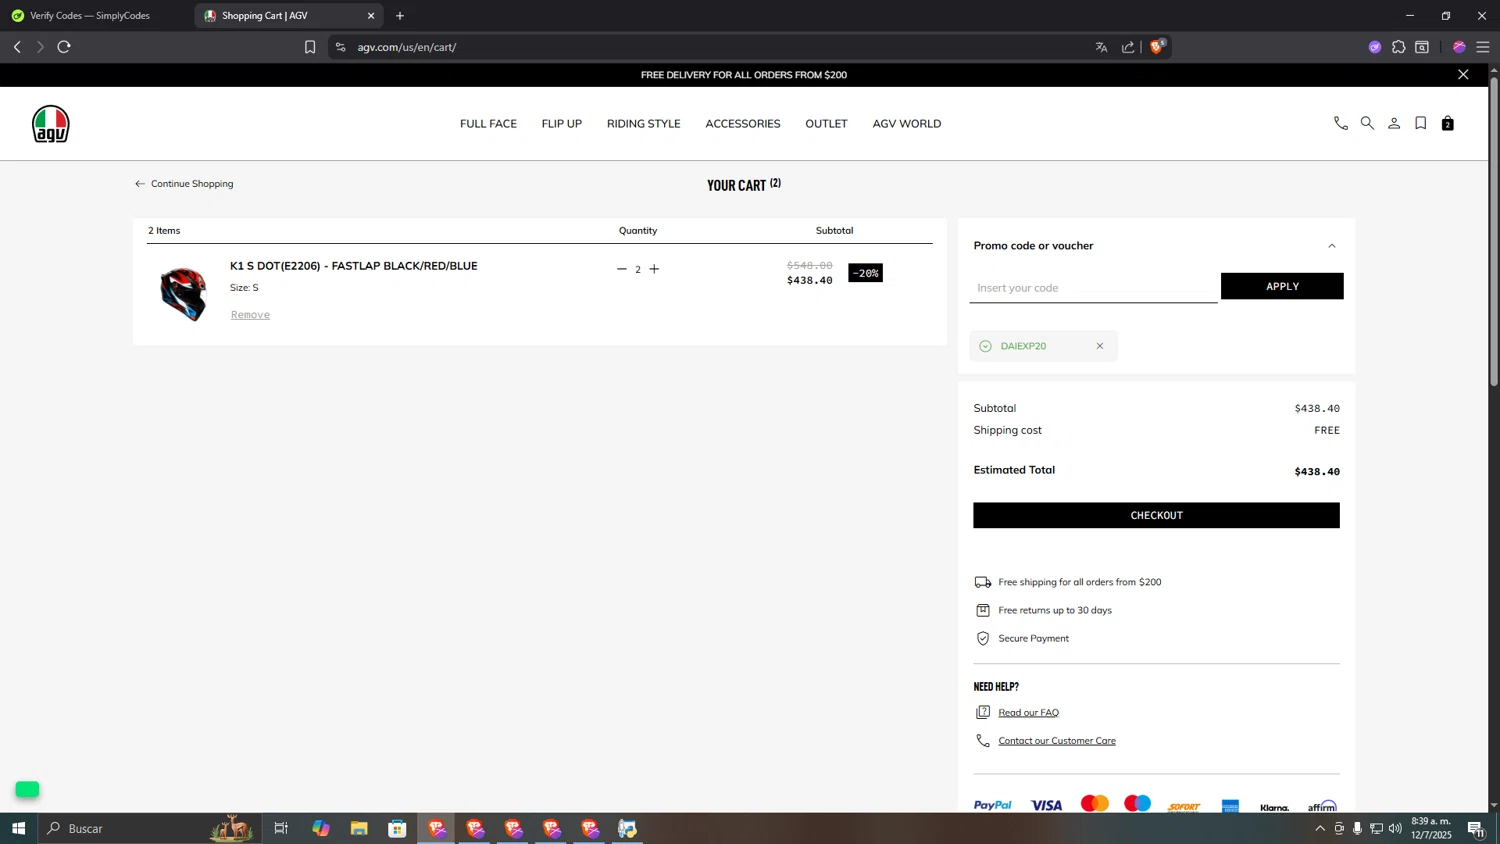Open Microsoft Store from taskbar
Image resolution: width=1500 pixels, height=844 pixels.
(x=397, y=829)
